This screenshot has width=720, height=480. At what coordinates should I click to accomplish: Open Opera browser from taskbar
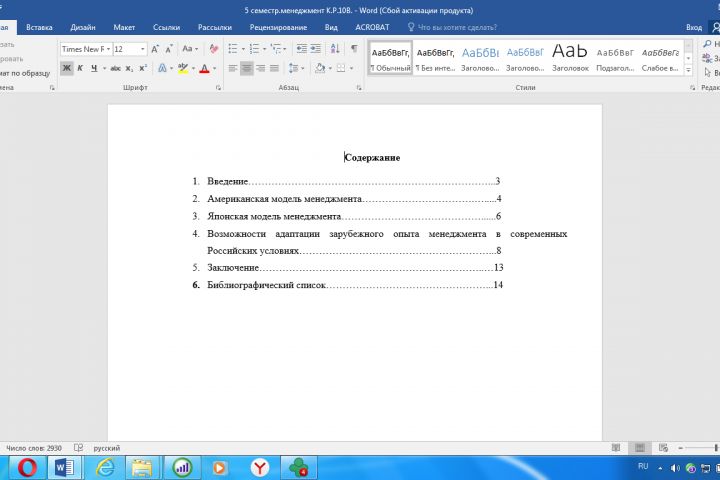28,468
